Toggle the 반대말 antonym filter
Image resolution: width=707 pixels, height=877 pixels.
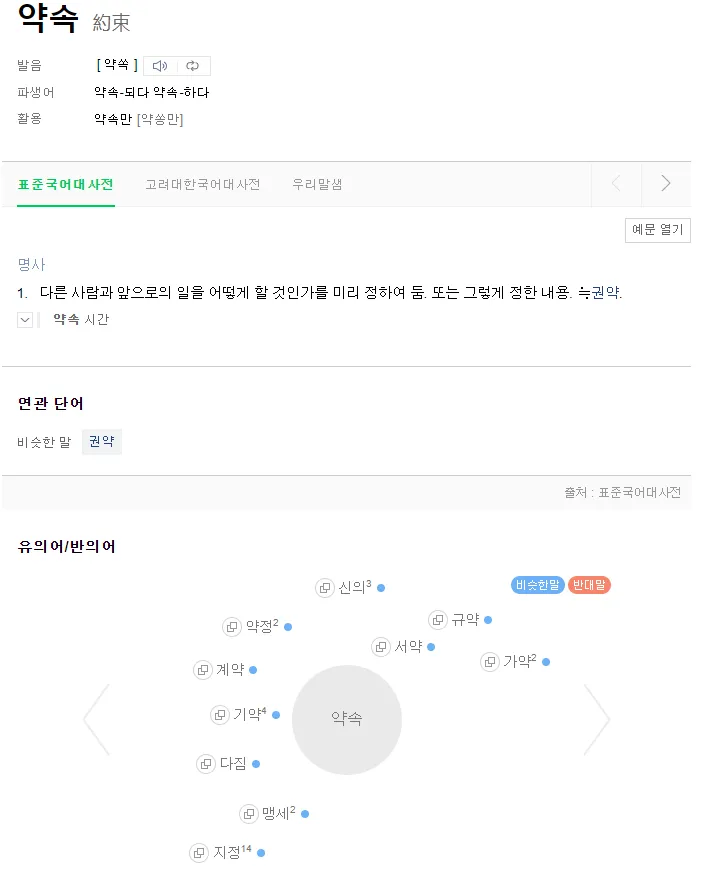[x=589, y=585]
